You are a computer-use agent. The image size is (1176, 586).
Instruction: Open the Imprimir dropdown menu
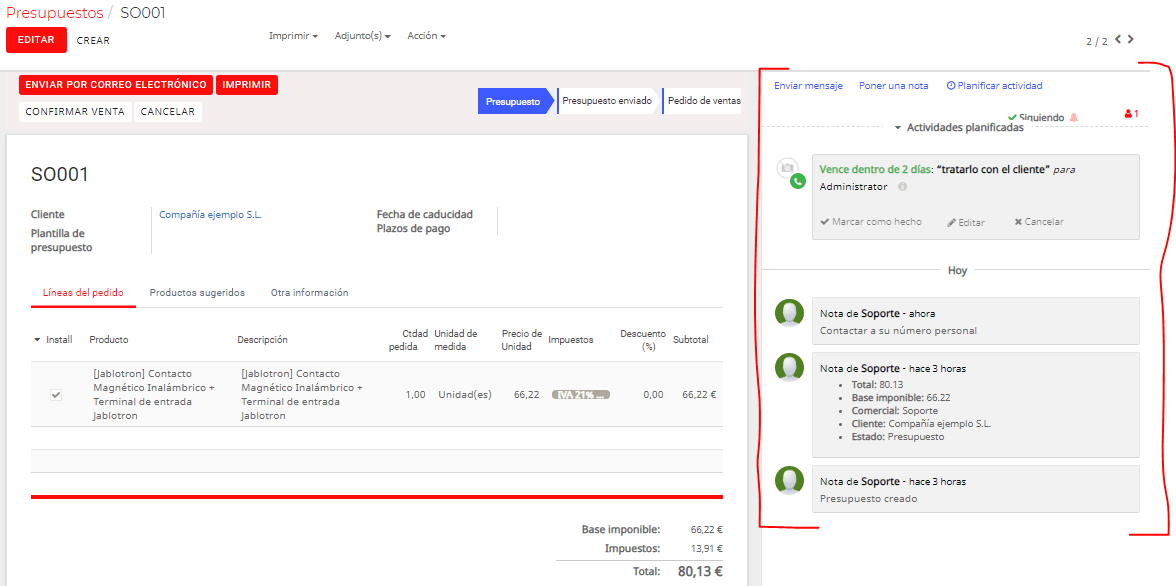[x=293, y=35]
